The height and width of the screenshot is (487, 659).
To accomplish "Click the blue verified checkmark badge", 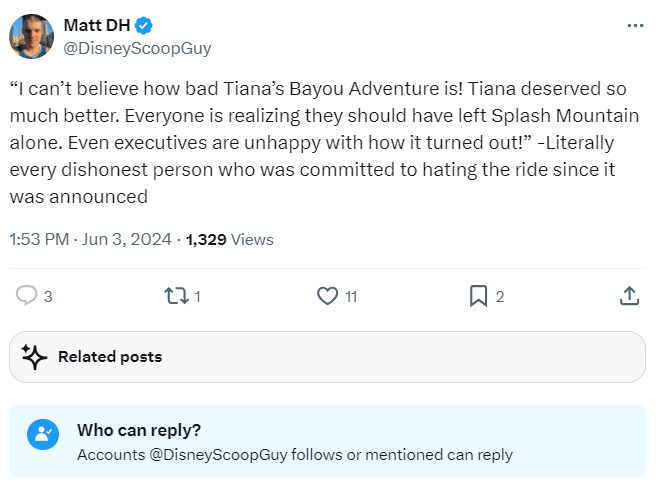I will click(143, 26).
